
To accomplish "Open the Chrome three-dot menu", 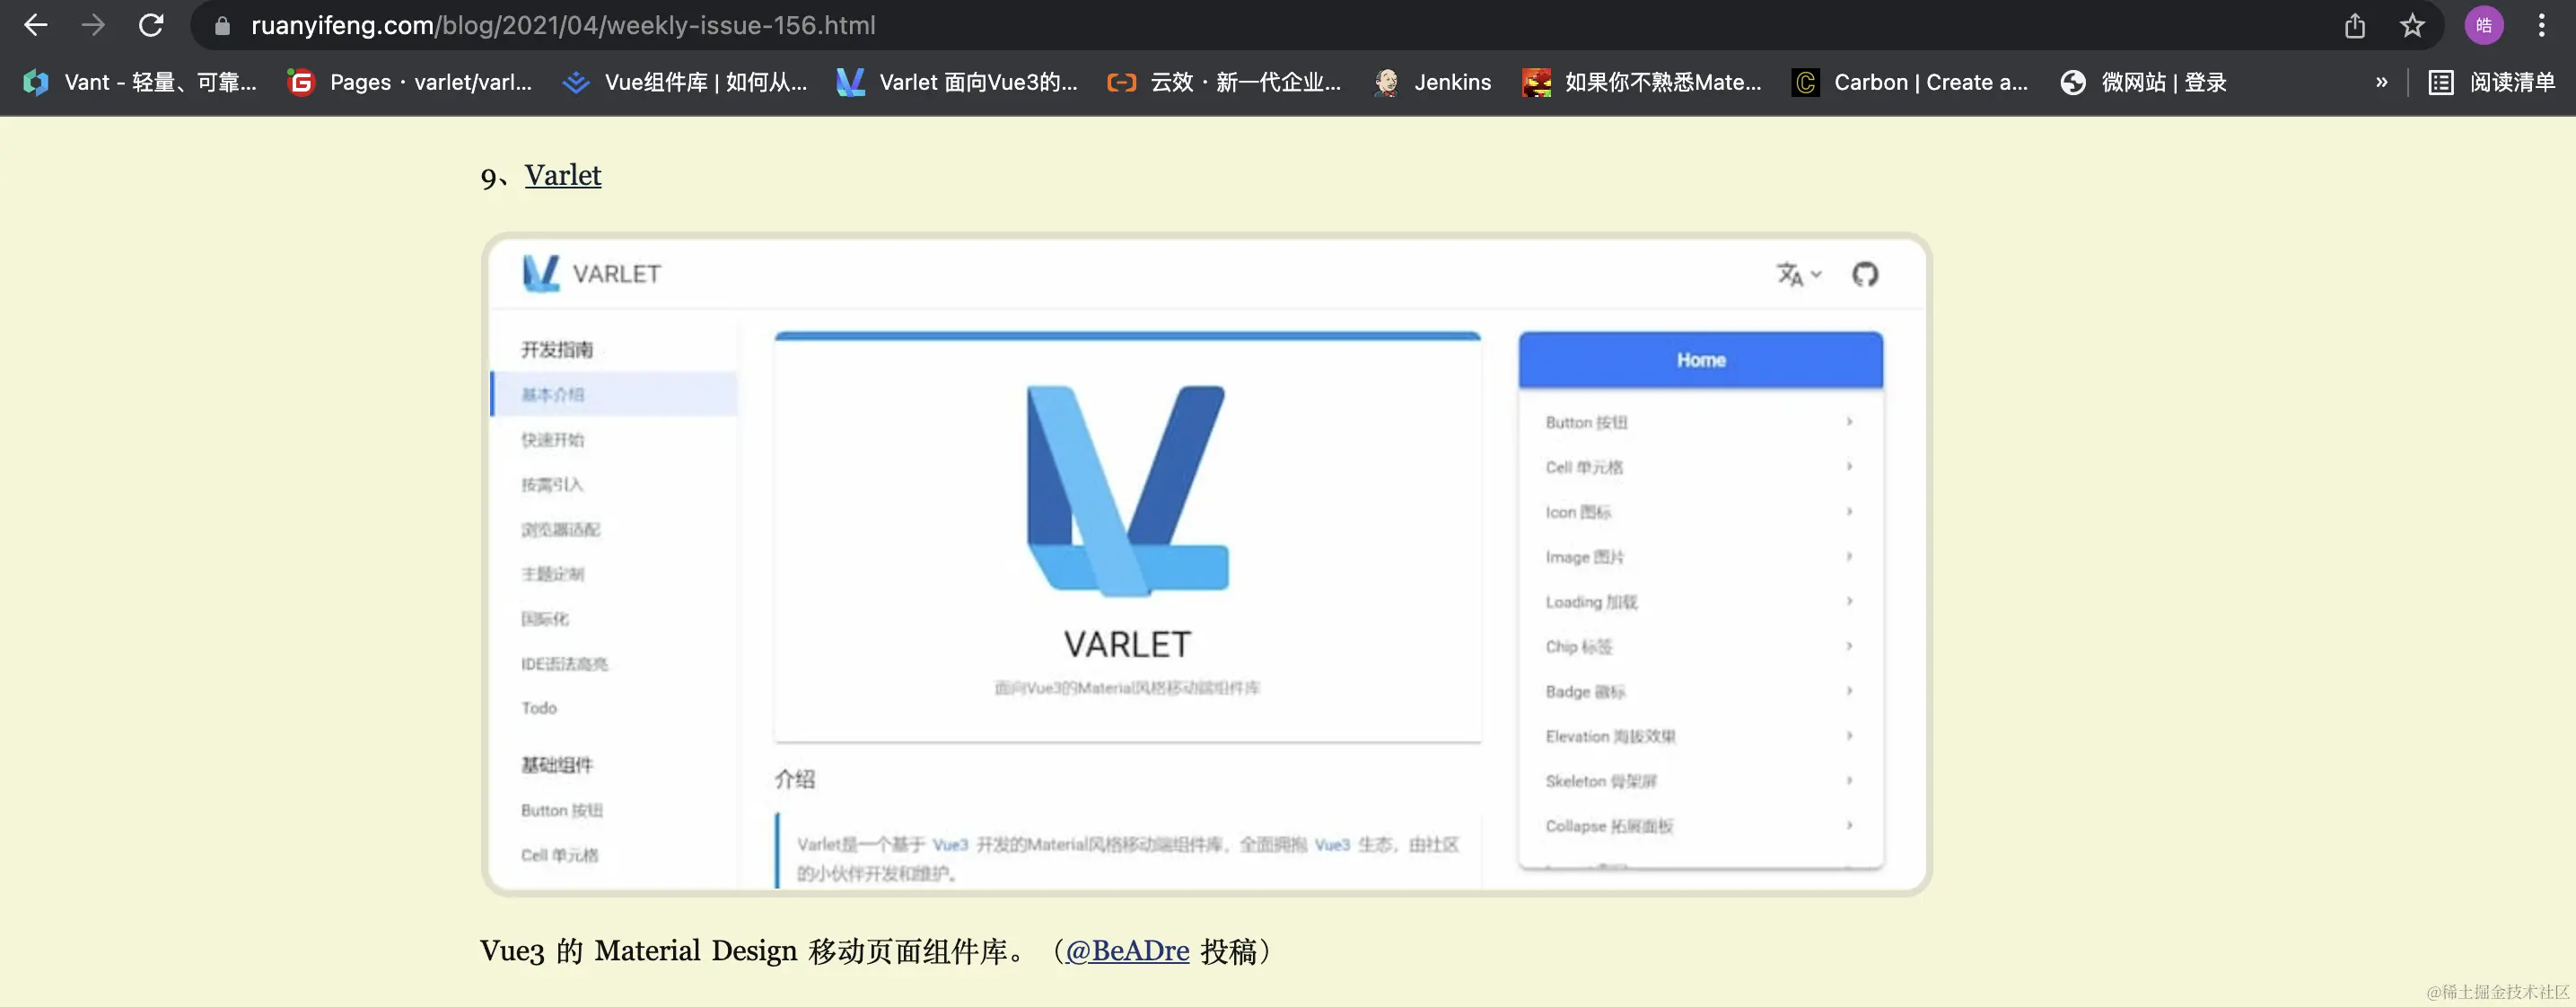I will click(2541, 25).
